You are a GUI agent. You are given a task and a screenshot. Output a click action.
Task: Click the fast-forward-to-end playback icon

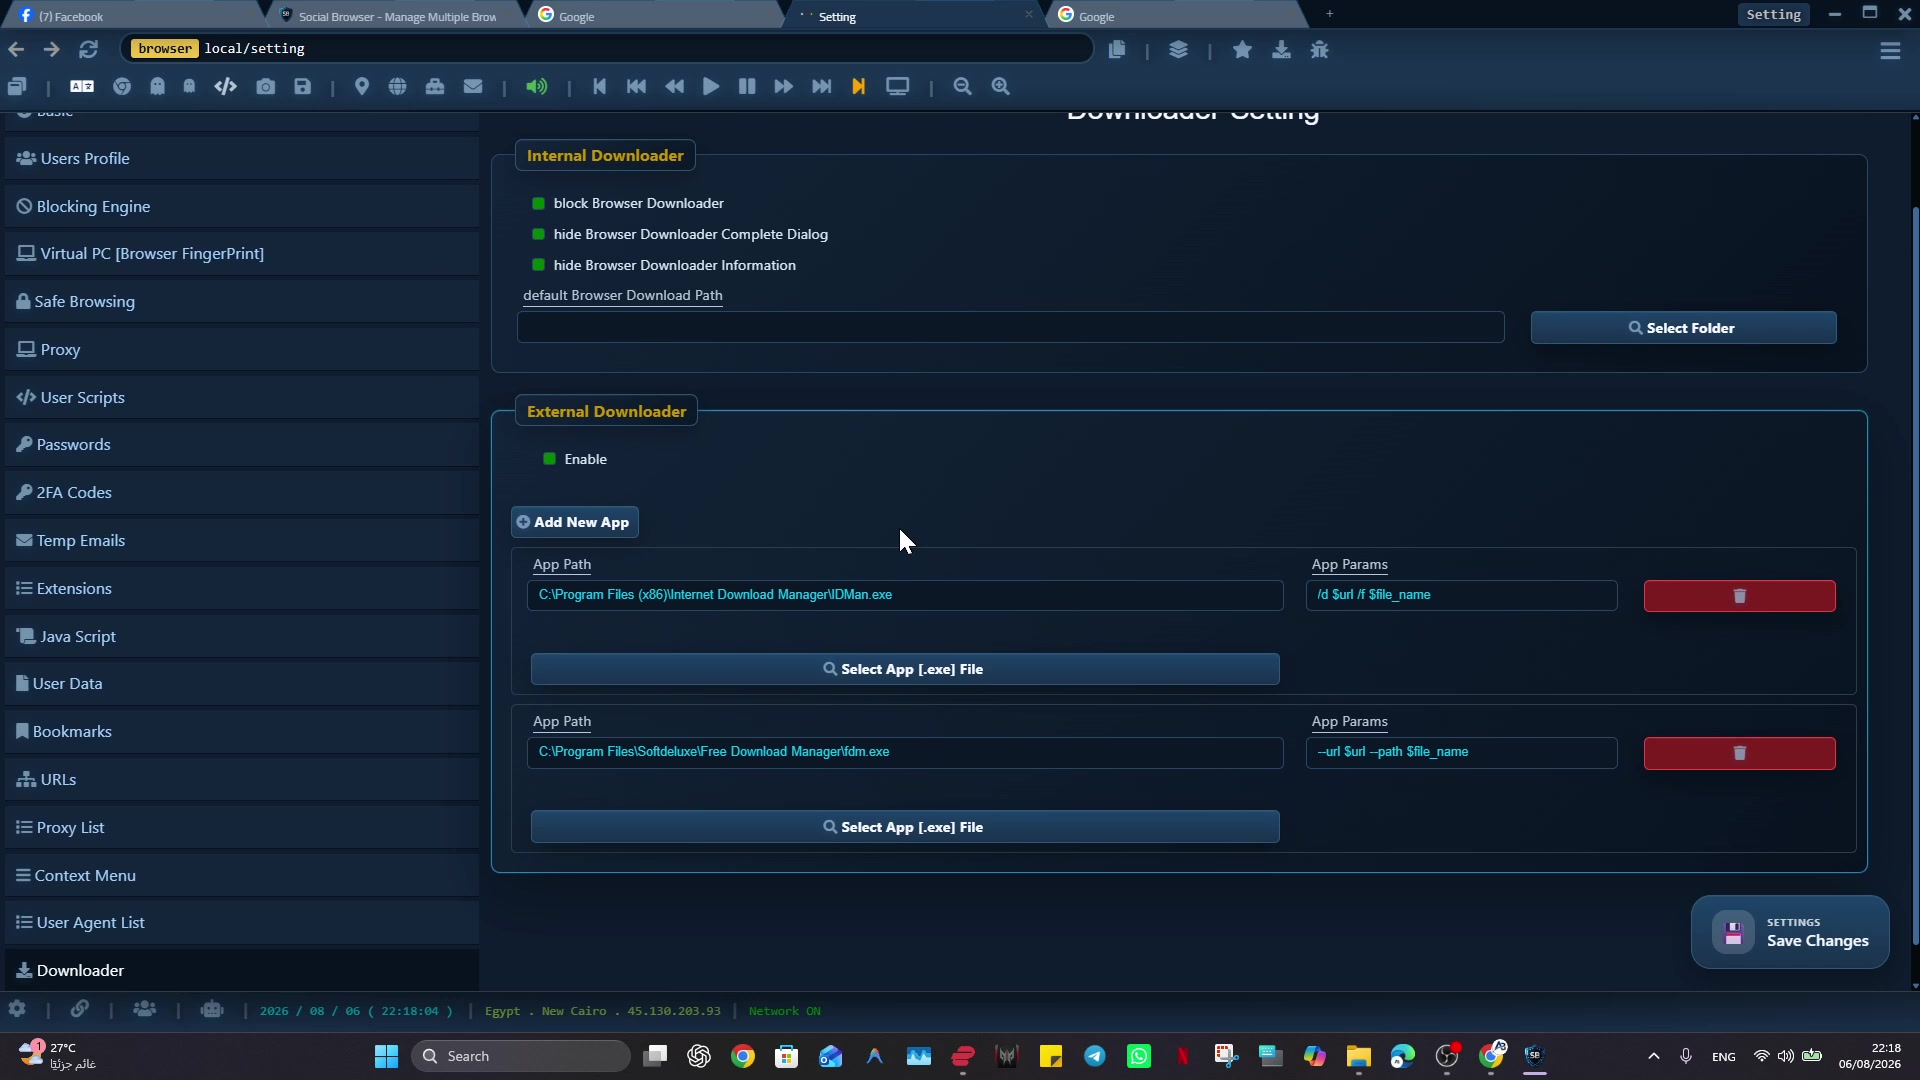[x=822, y=87]
